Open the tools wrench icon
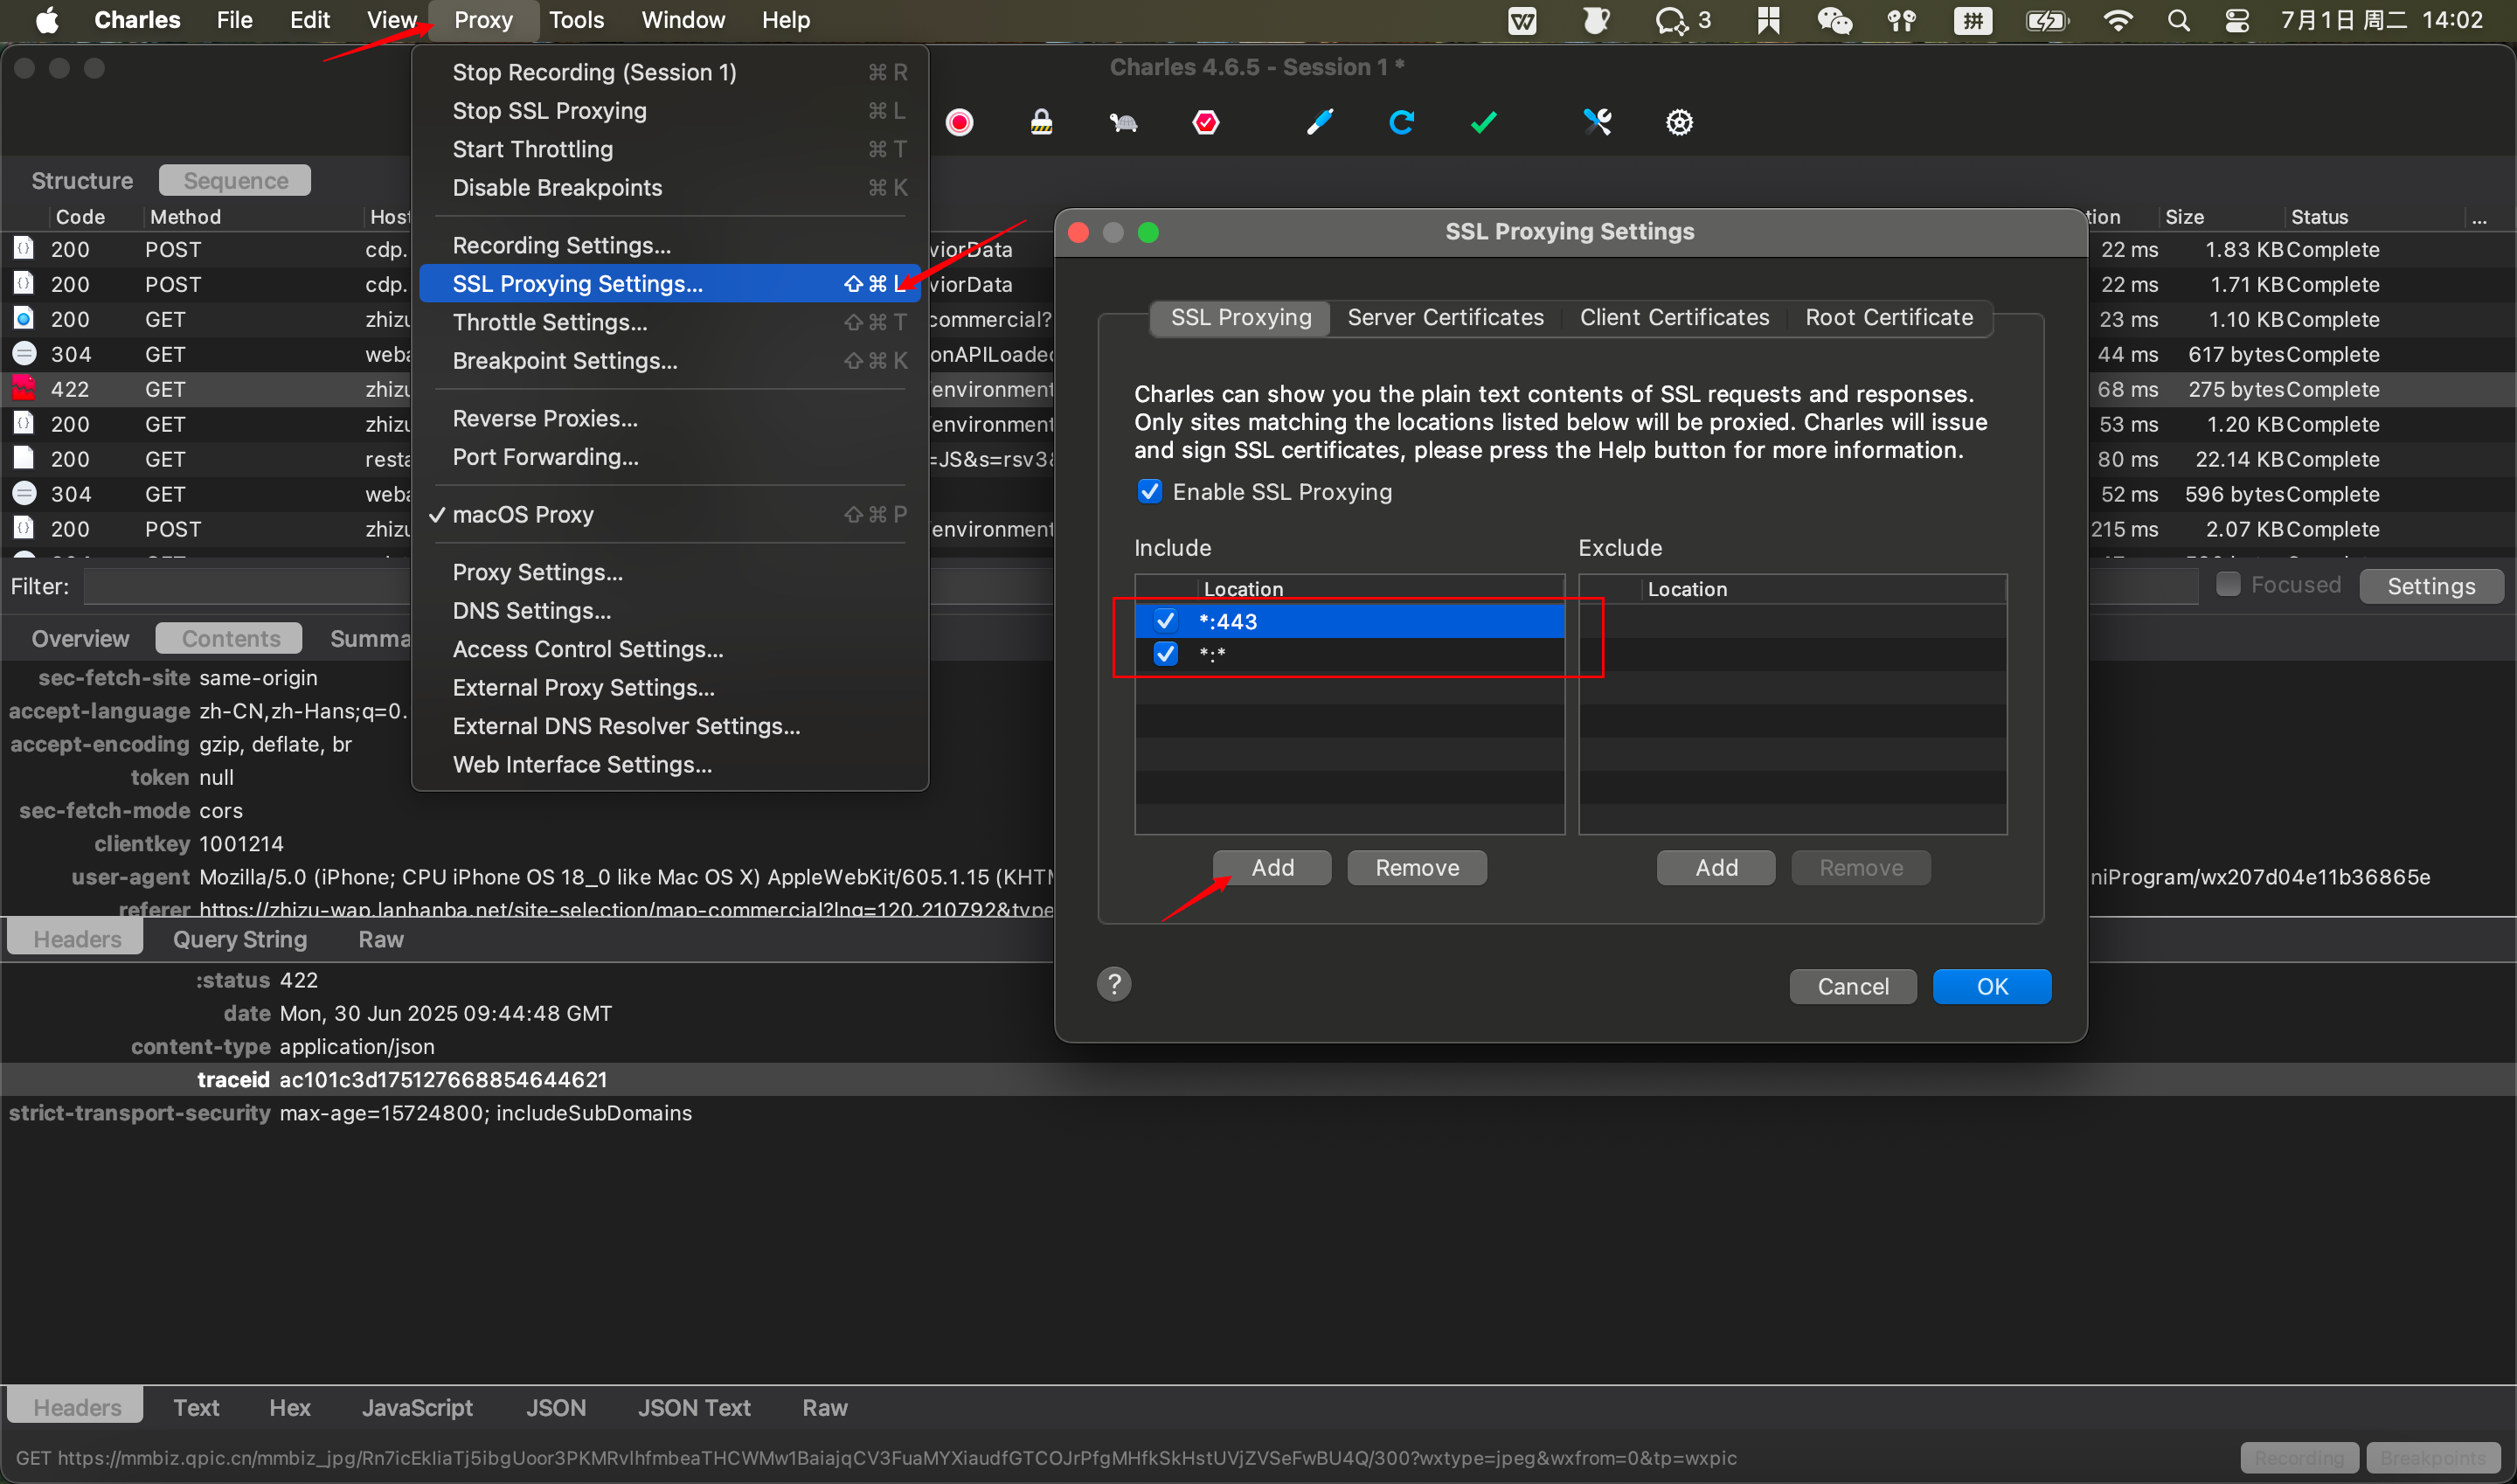 (x=1597, y=122)
